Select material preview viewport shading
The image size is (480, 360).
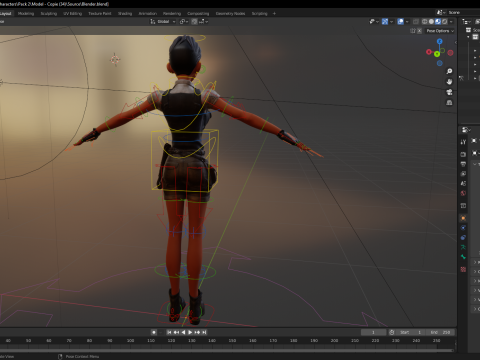click(x=438, y=22)
